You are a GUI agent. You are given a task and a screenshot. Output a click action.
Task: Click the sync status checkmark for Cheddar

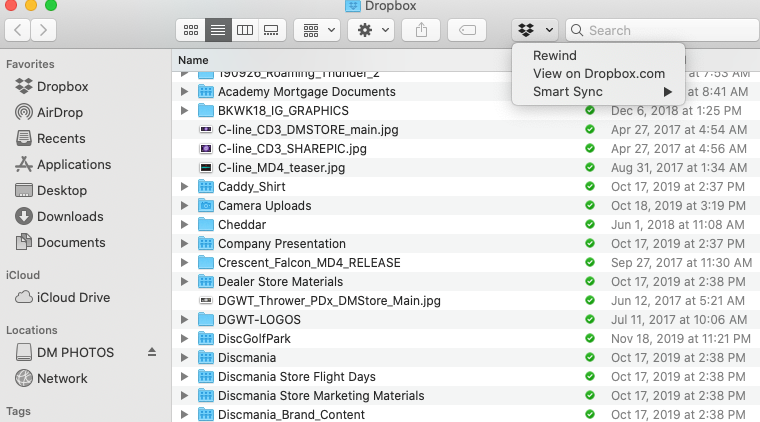tap(590, 224)
